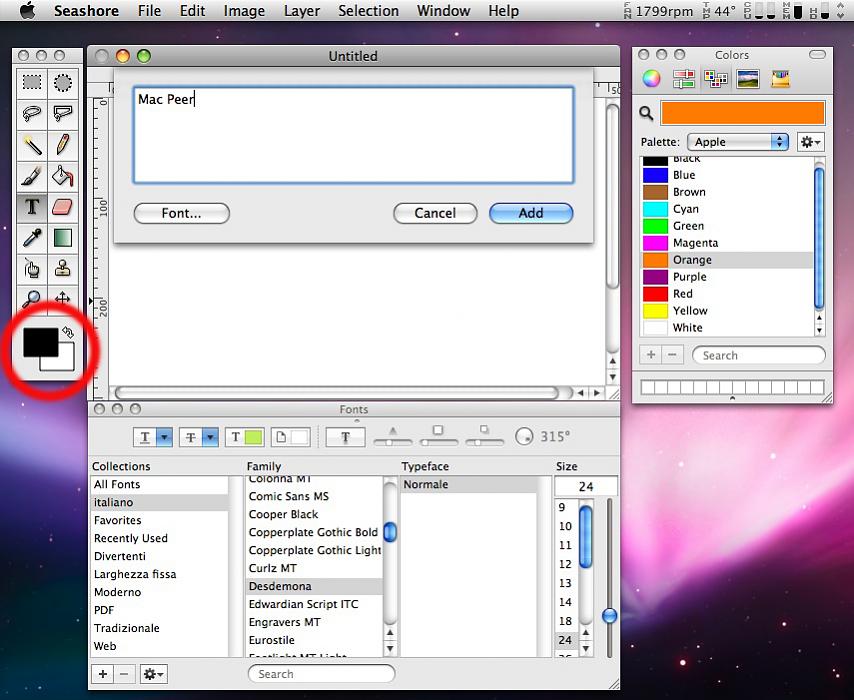Click the green text color button in Fonts
This screenshot has height=700, width=854.
point(245,437)
